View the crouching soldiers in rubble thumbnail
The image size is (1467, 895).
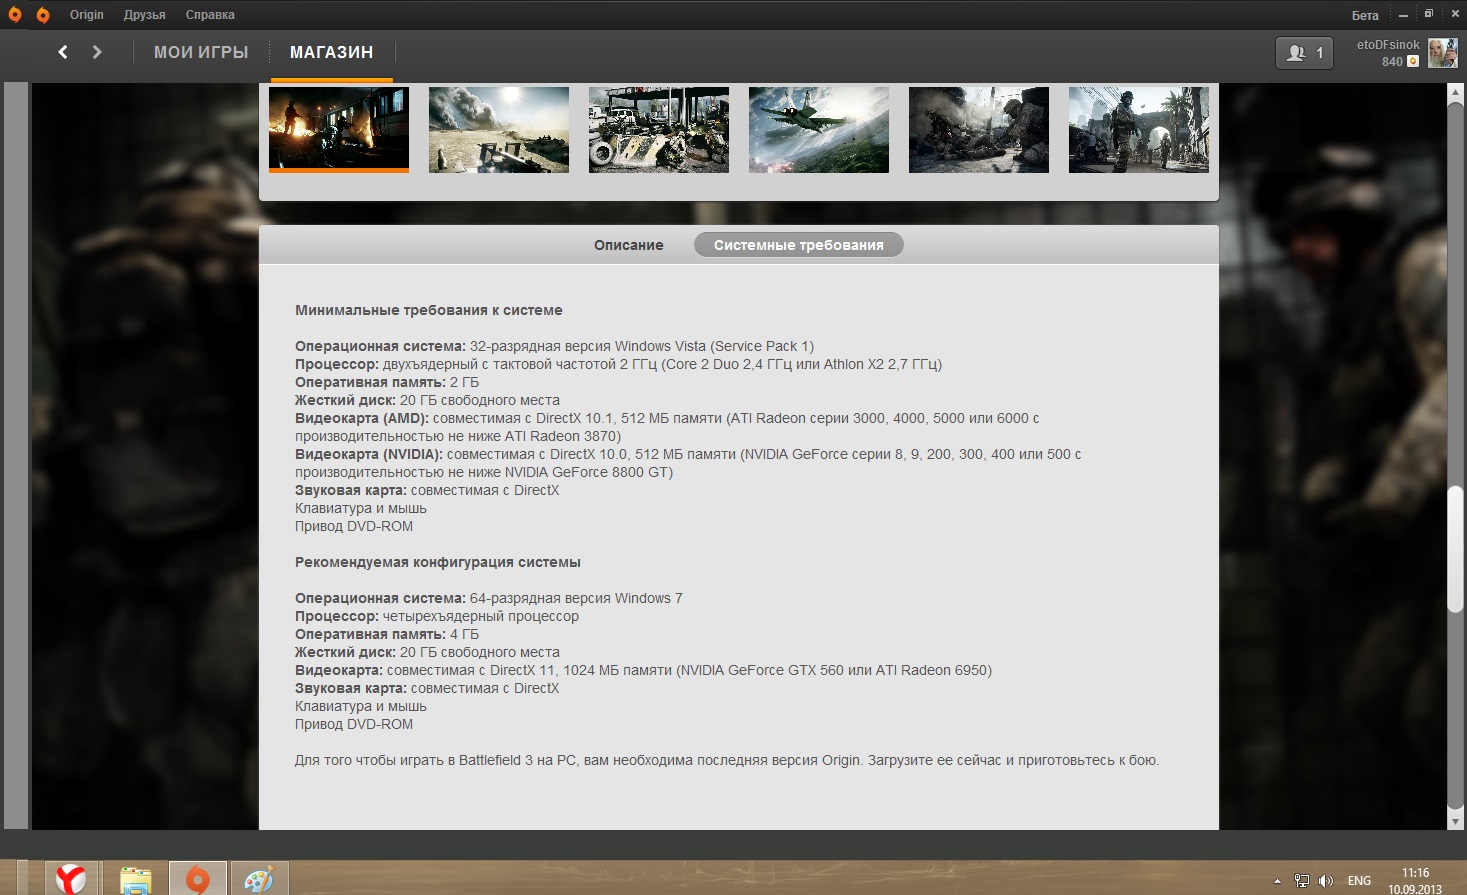979,129
